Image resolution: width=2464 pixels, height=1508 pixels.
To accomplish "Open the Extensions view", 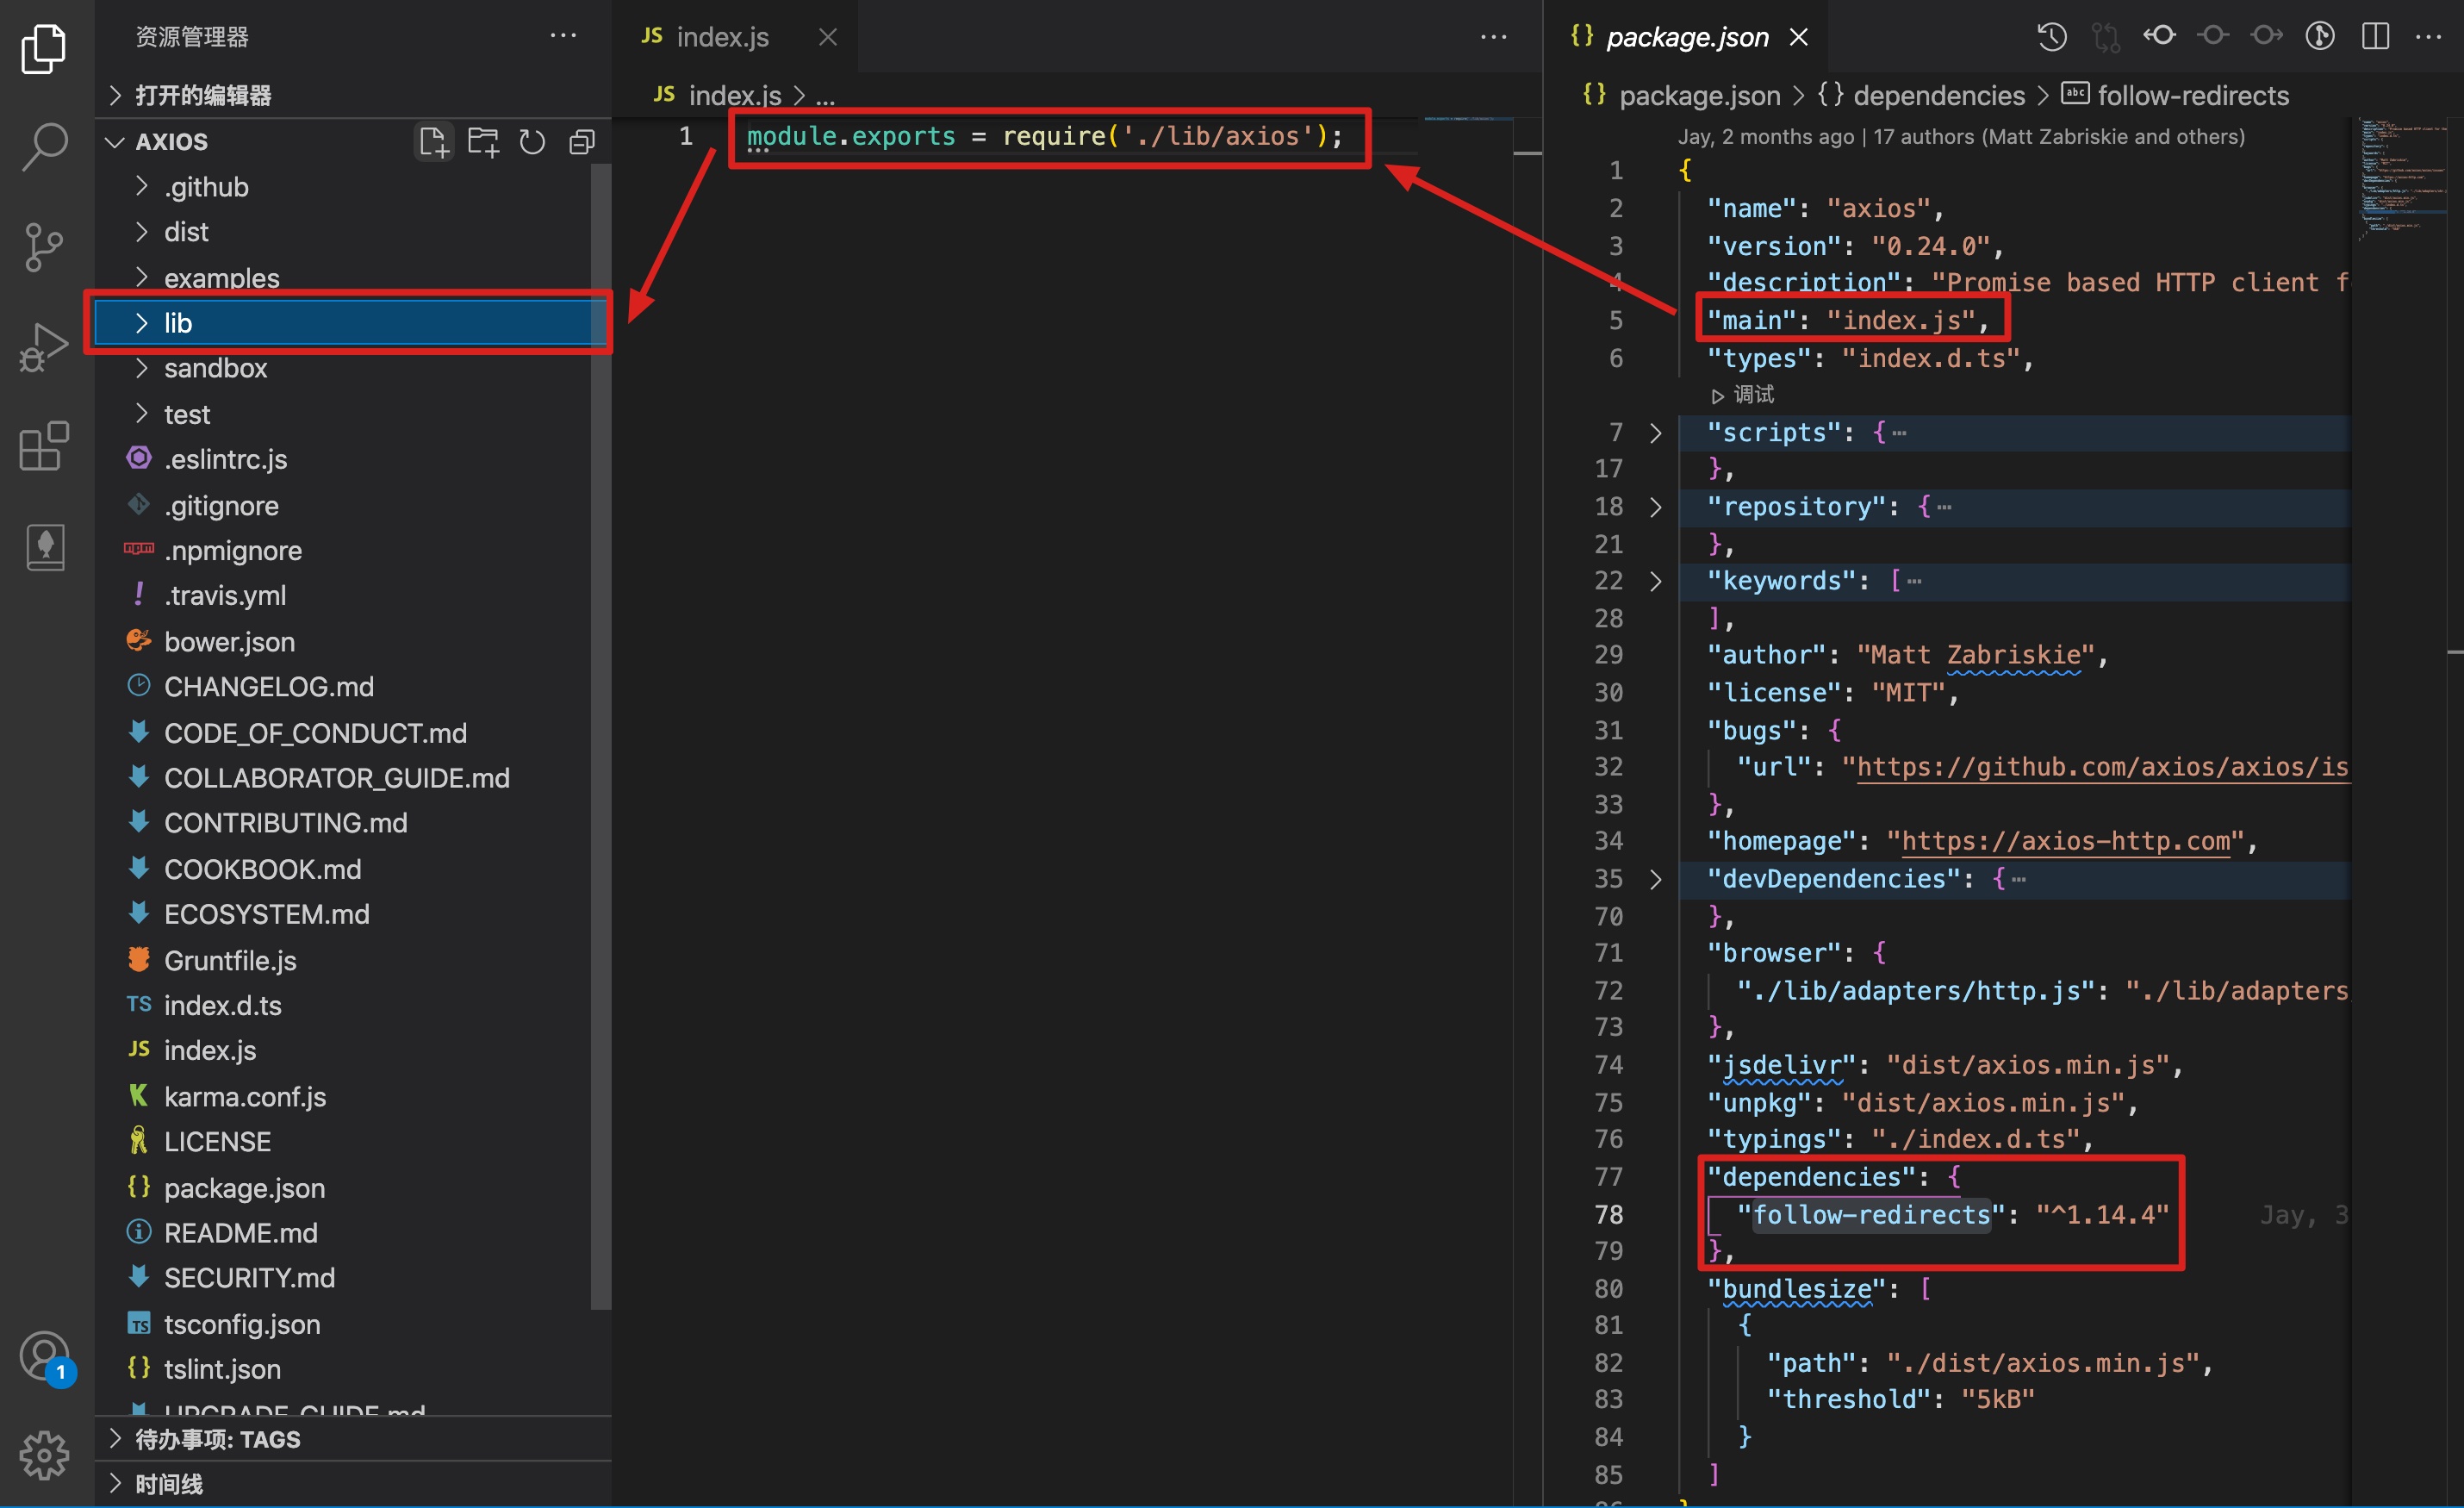I will [44, 446].
